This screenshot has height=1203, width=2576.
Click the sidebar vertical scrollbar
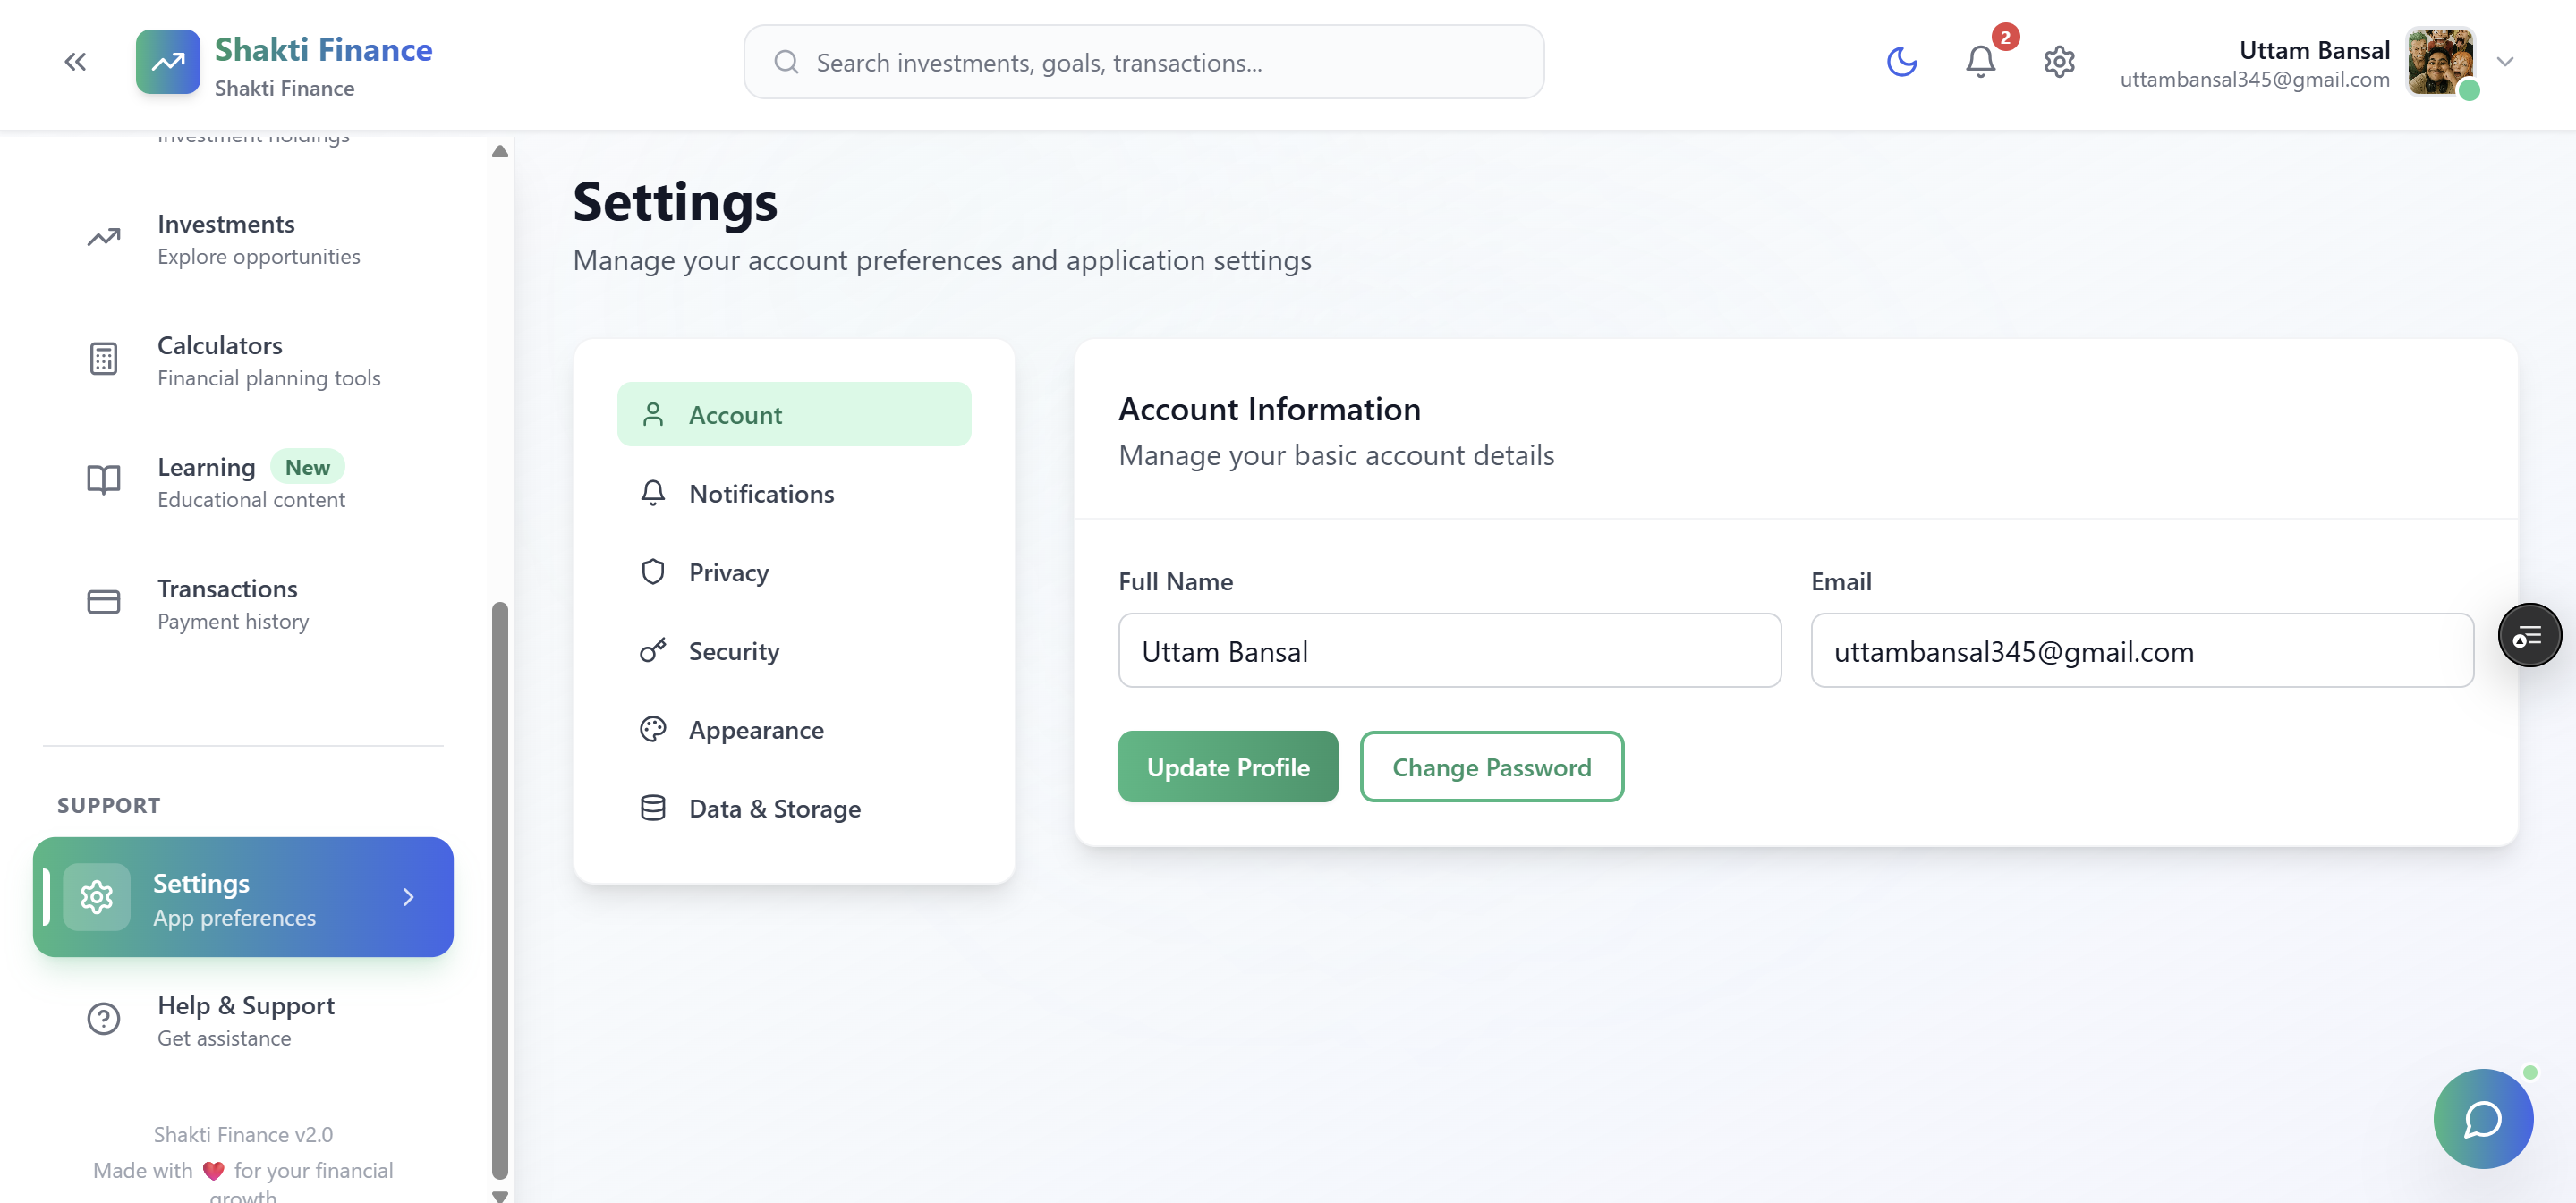[x=500, y=890]
